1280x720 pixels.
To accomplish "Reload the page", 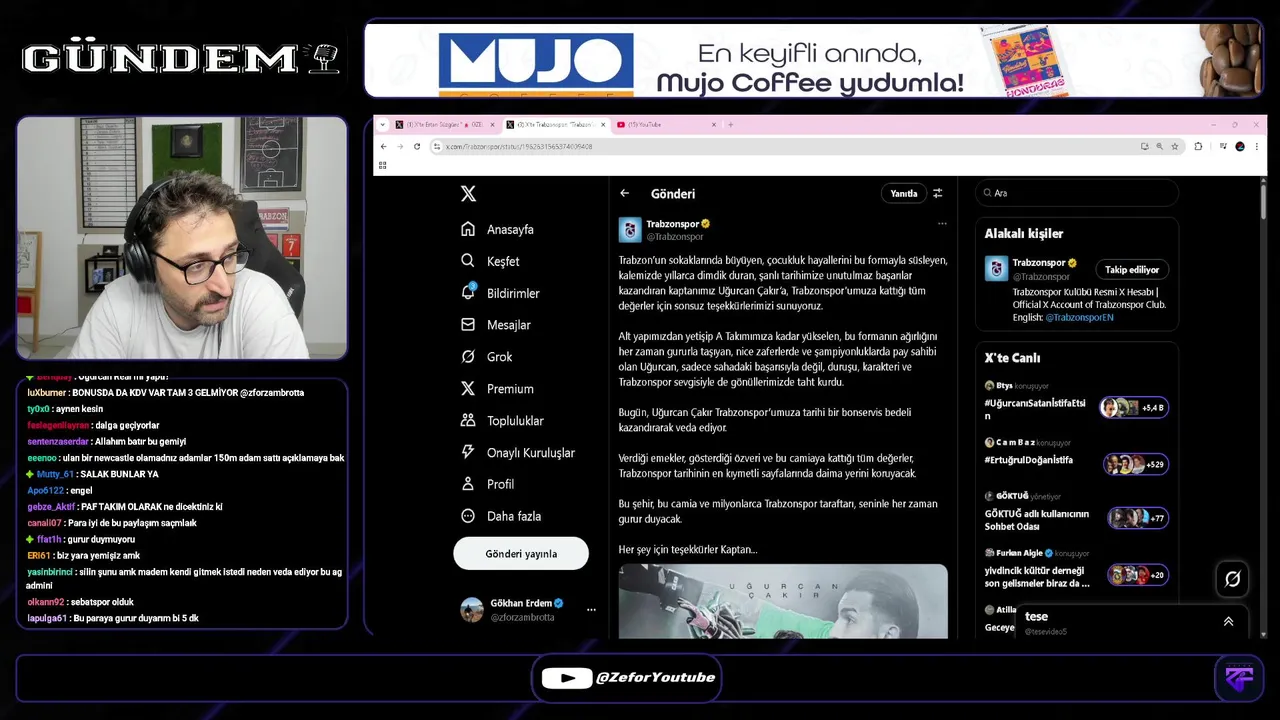I will point(417,146).
